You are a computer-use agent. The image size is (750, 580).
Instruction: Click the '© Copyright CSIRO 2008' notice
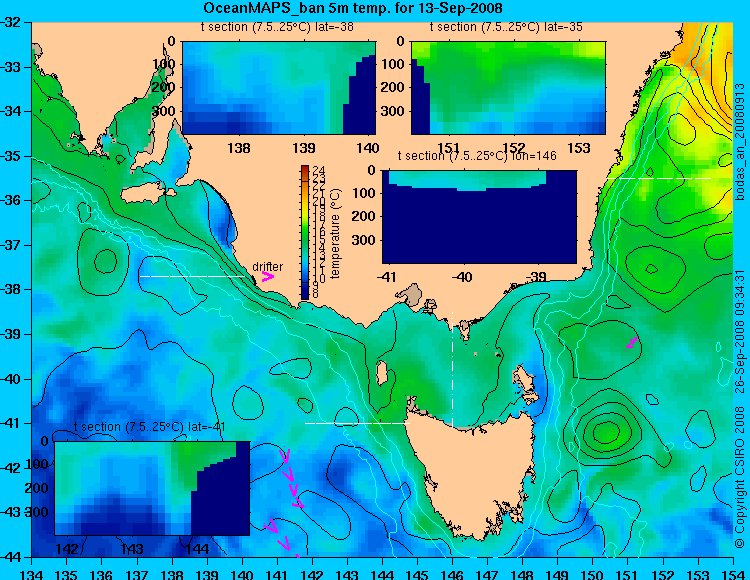point(739,475)
